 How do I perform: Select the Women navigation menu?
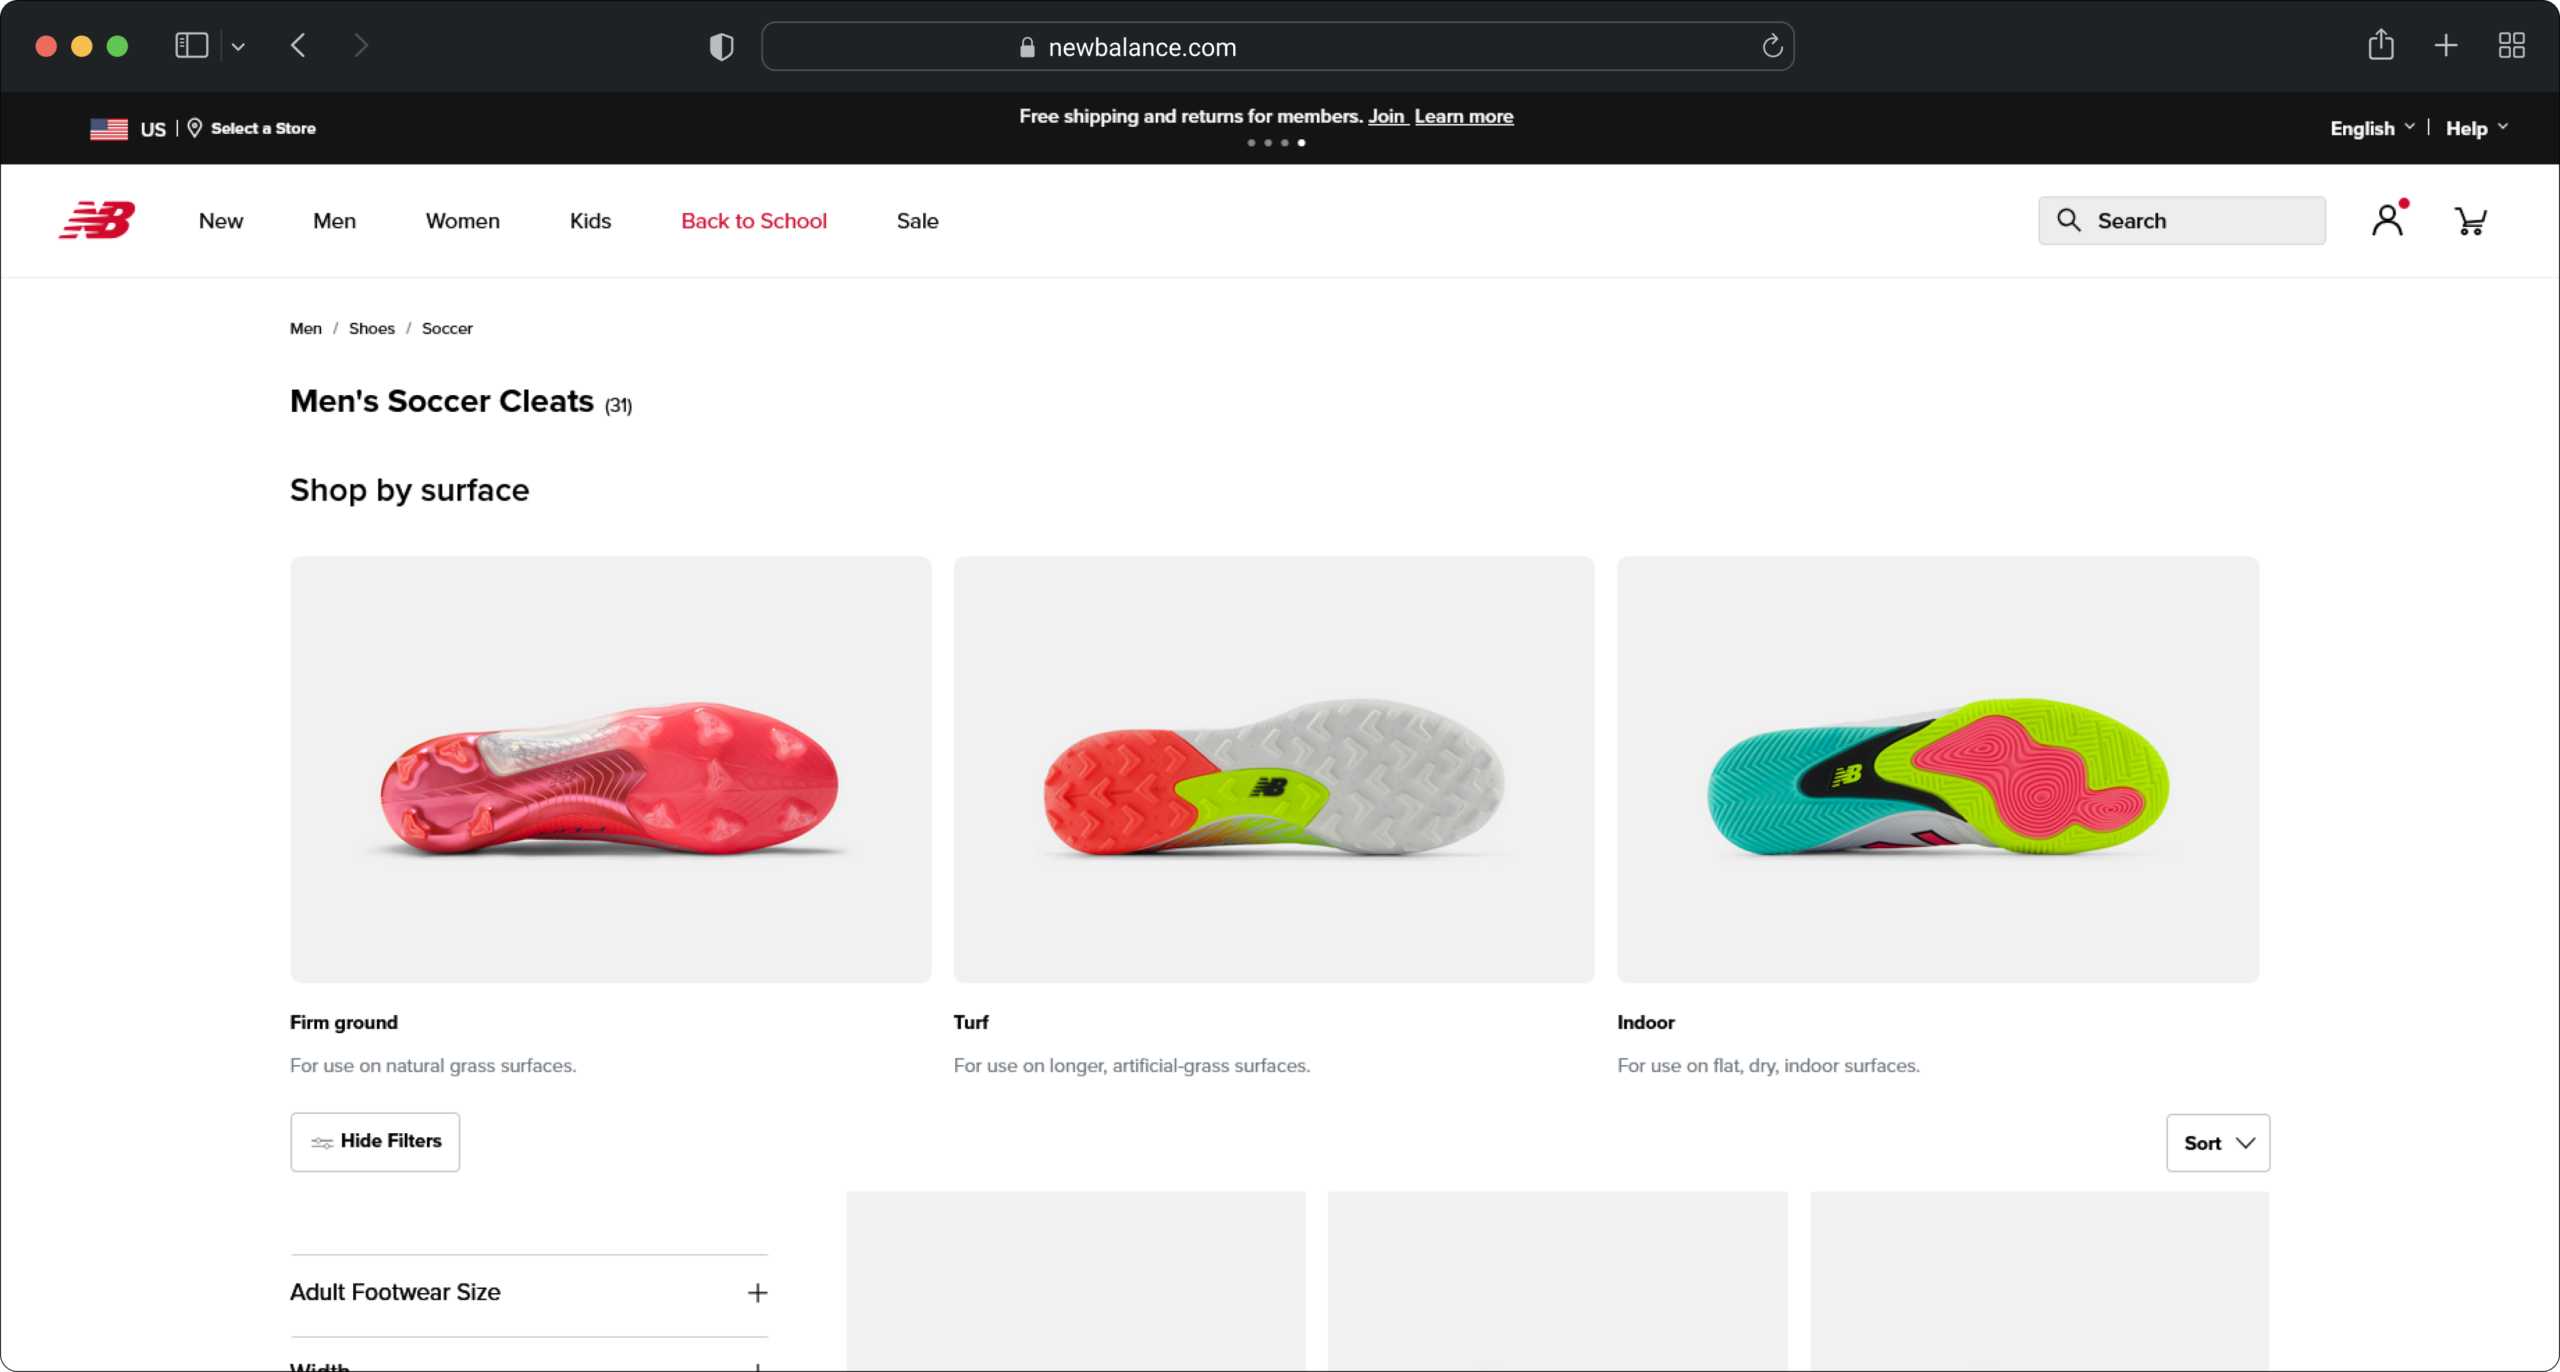coord(462,221)
